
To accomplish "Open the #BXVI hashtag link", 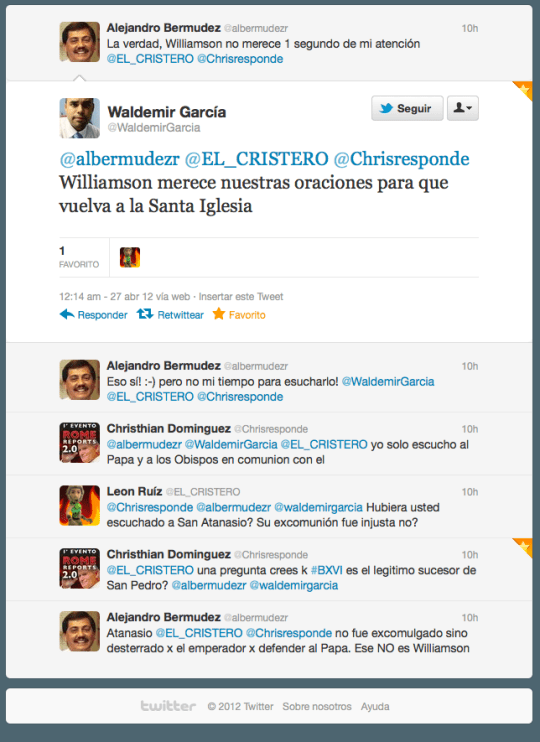I will tap(327, 570).
